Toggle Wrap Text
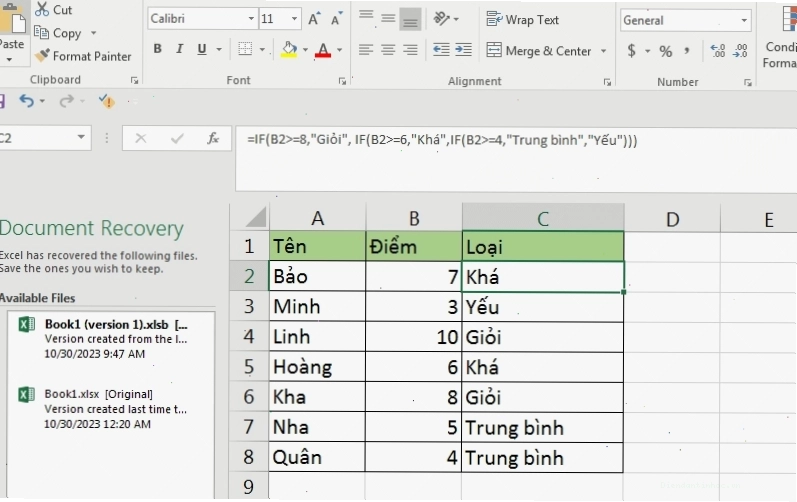797x502 pixels. pos(523,19)
